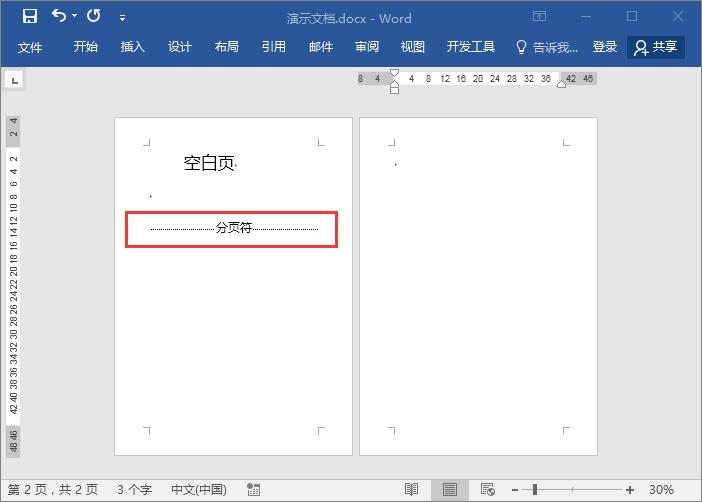Click the 分页符 page break line
This screenshot has height=502, width=702.
click(234, 228)
